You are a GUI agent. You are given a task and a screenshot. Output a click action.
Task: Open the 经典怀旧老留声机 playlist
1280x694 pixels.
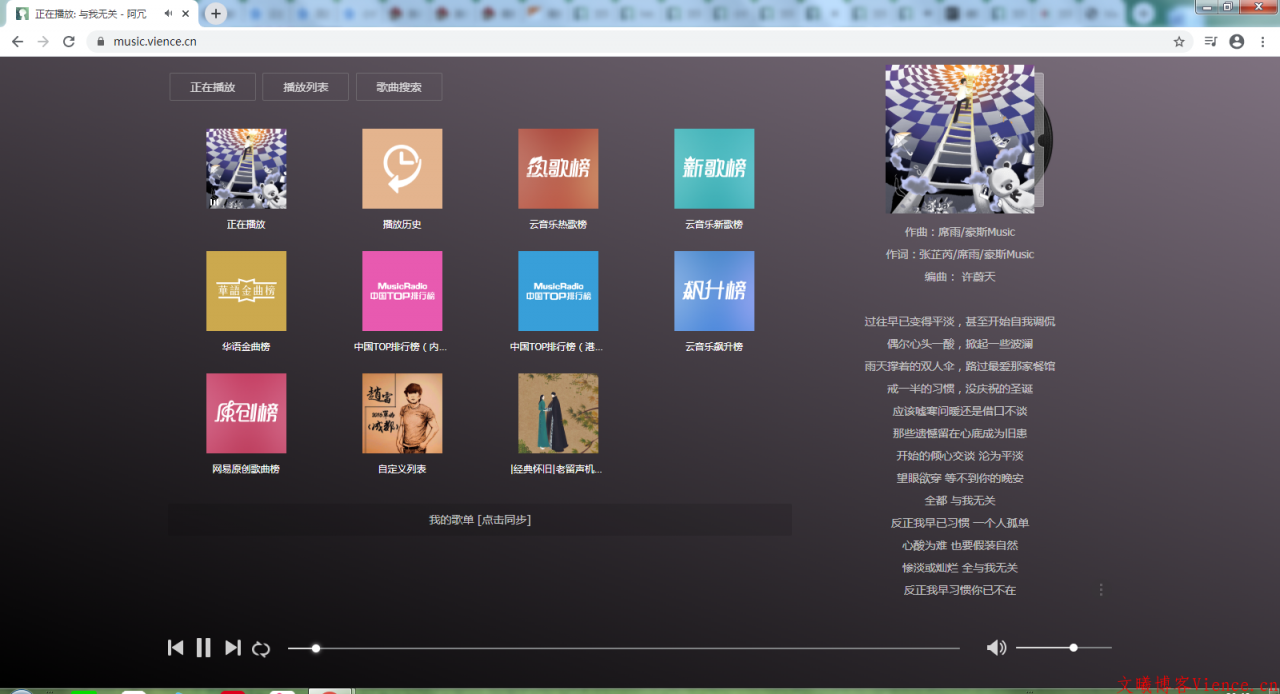[558, 413]
